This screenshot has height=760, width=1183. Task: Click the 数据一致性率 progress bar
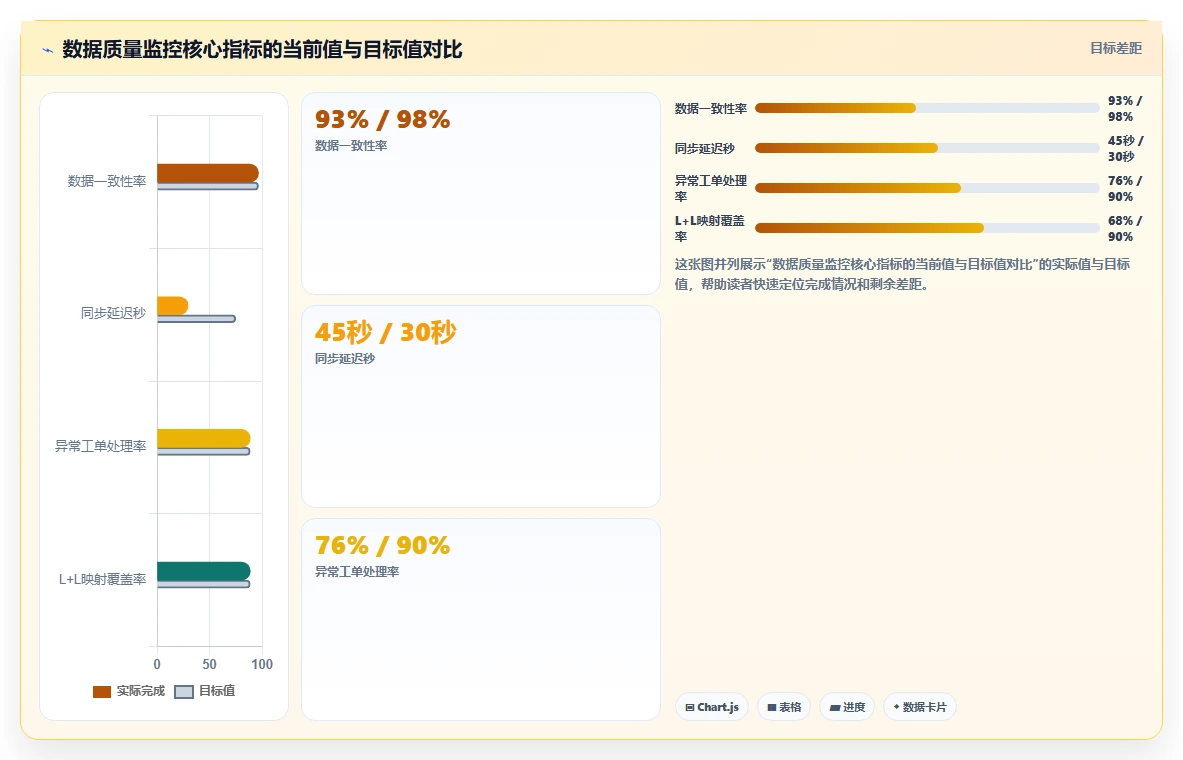click(x=927, y=108)
